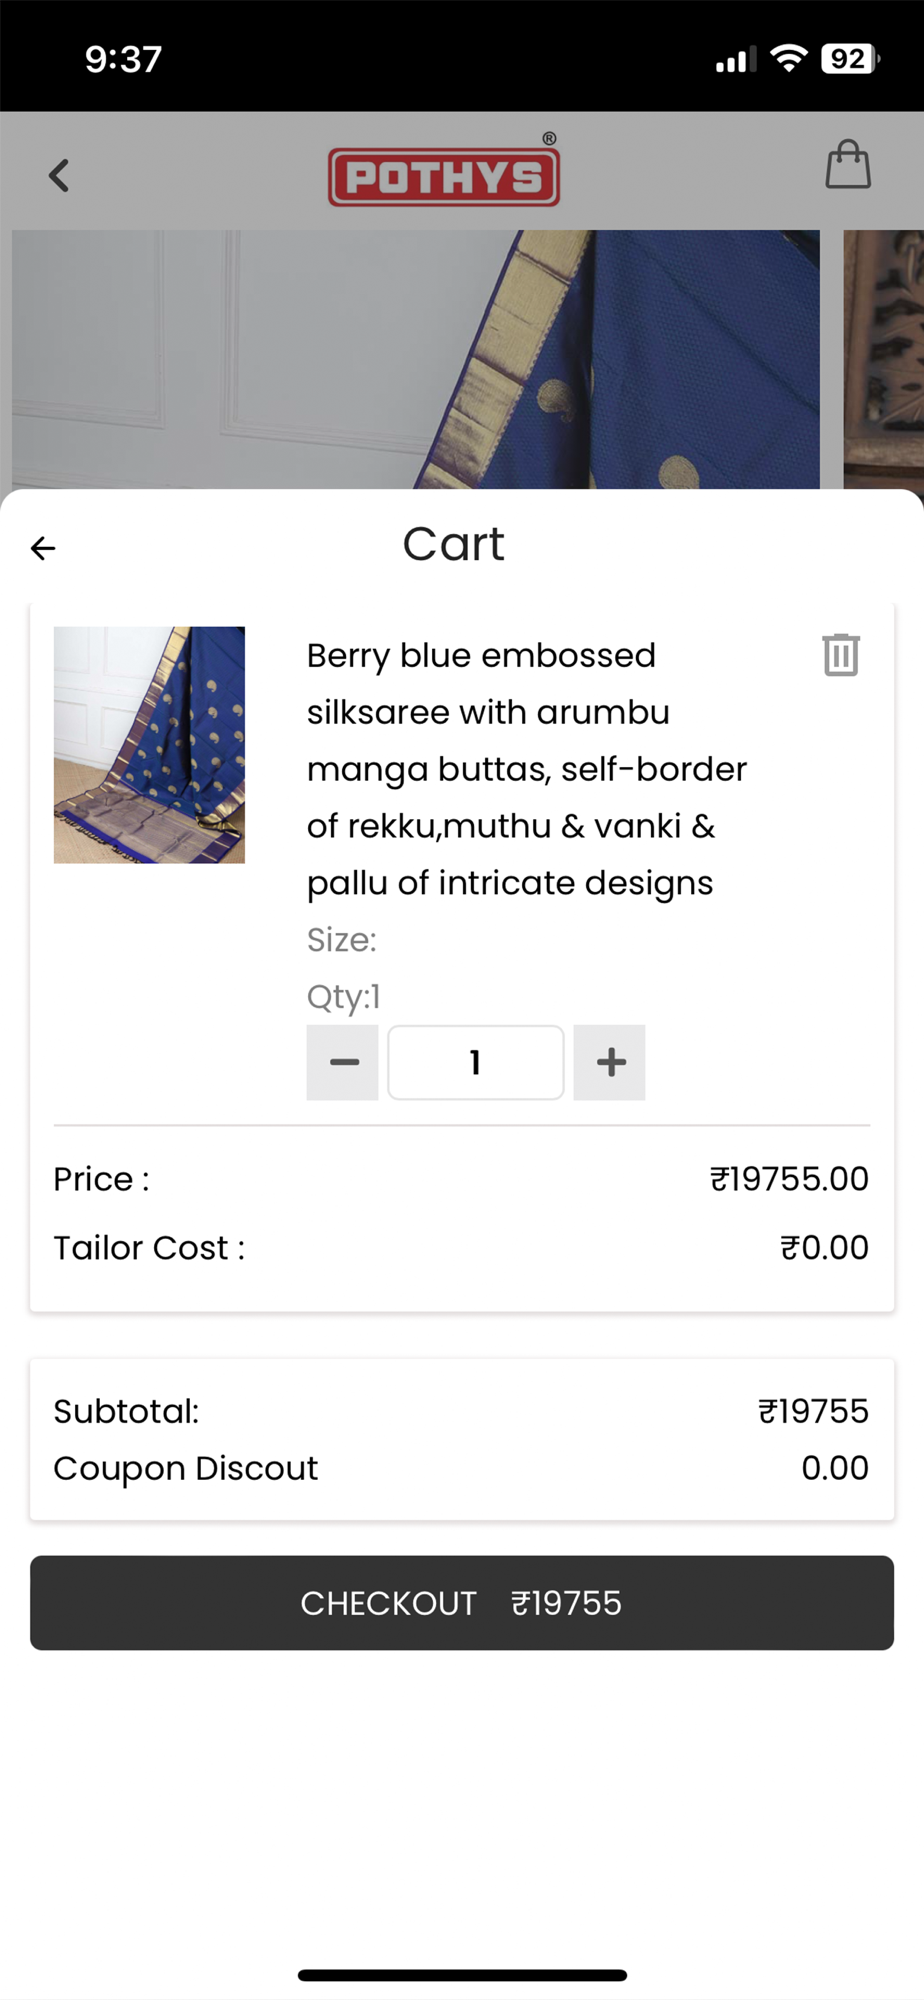Tap the battery indicator showing 92

coord(850,59)
